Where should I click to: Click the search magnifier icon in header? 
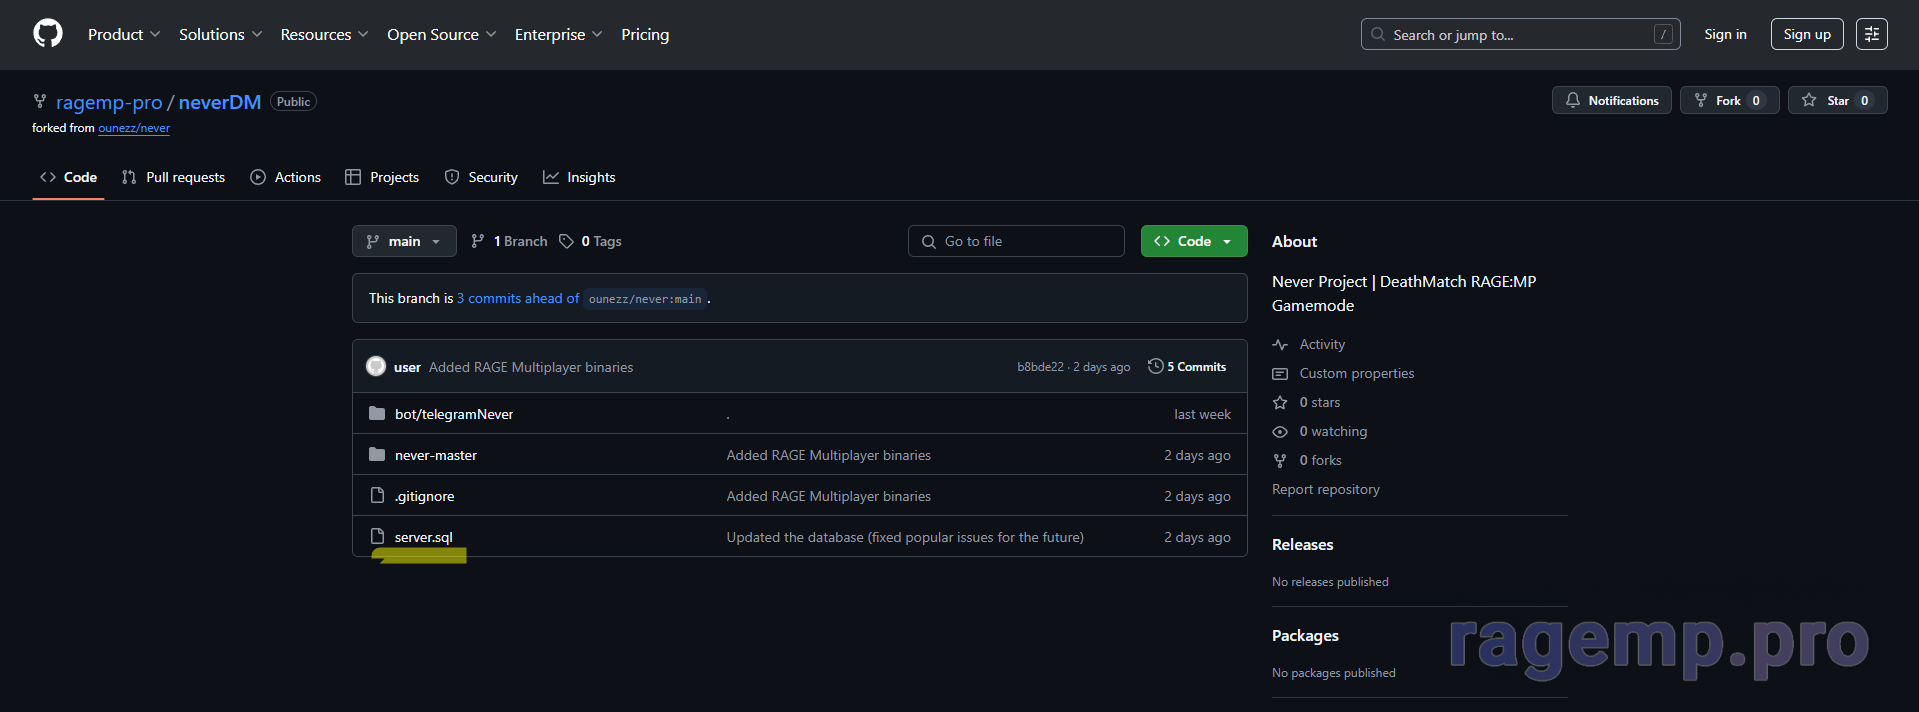click(1378, 34)
